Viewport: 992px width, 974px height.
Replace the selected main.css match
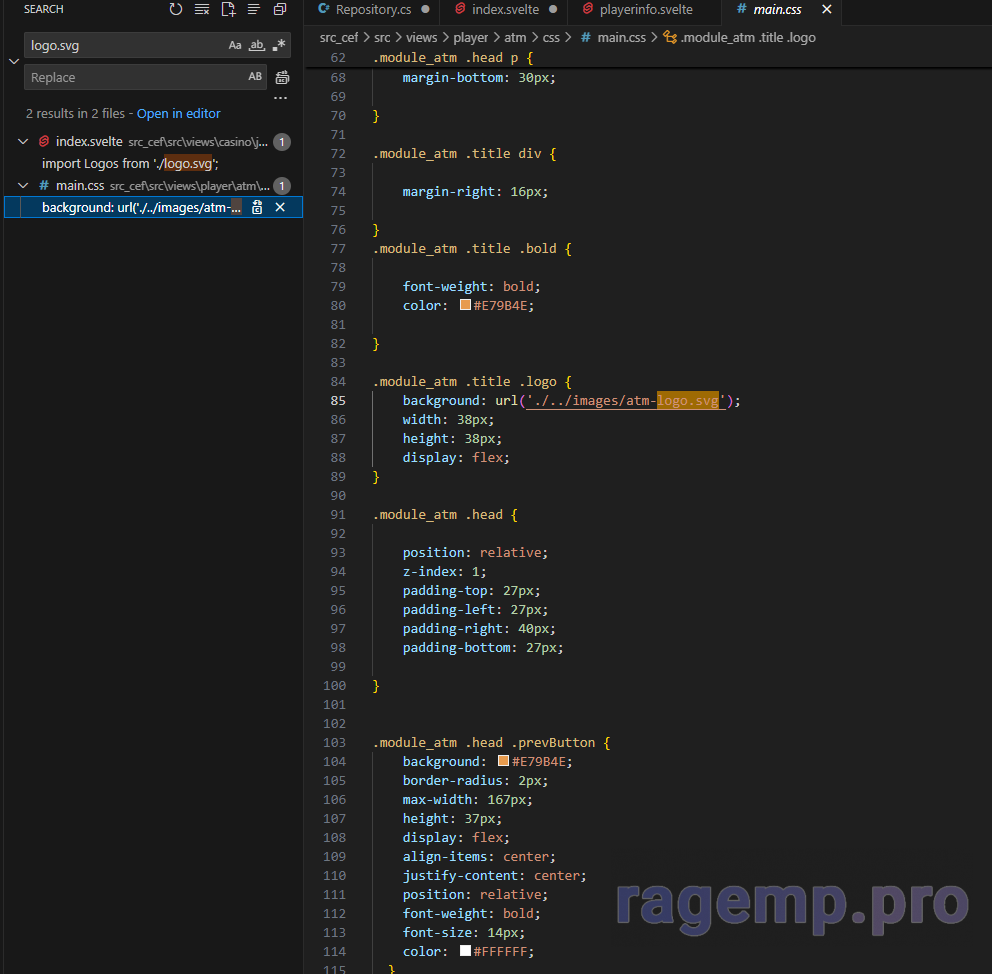257,207
